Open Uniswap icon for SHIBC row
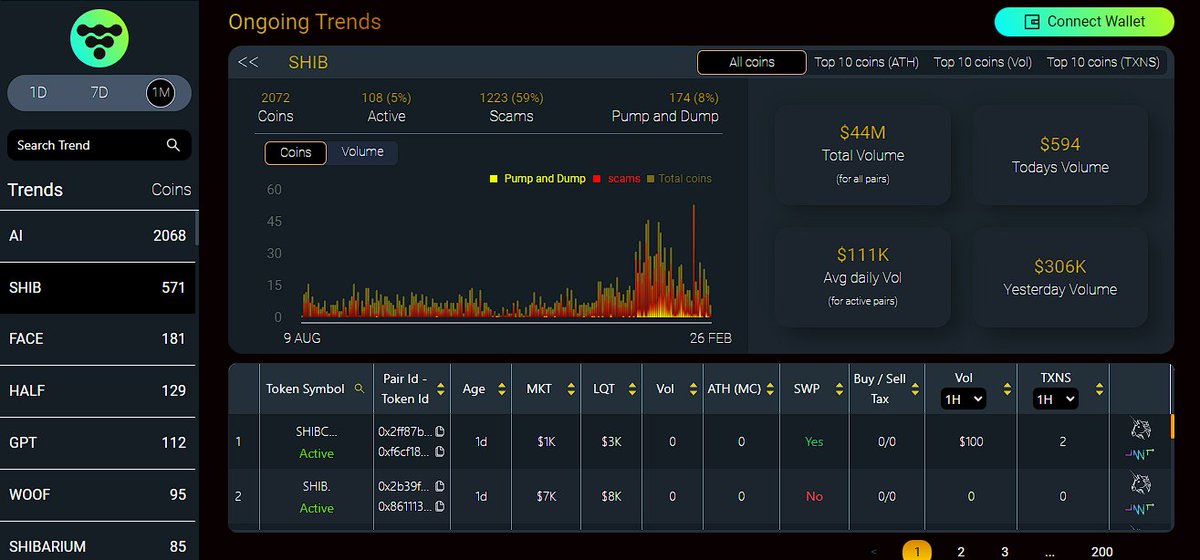Viewport: 1200px width, 560px height. (1140, 430)
